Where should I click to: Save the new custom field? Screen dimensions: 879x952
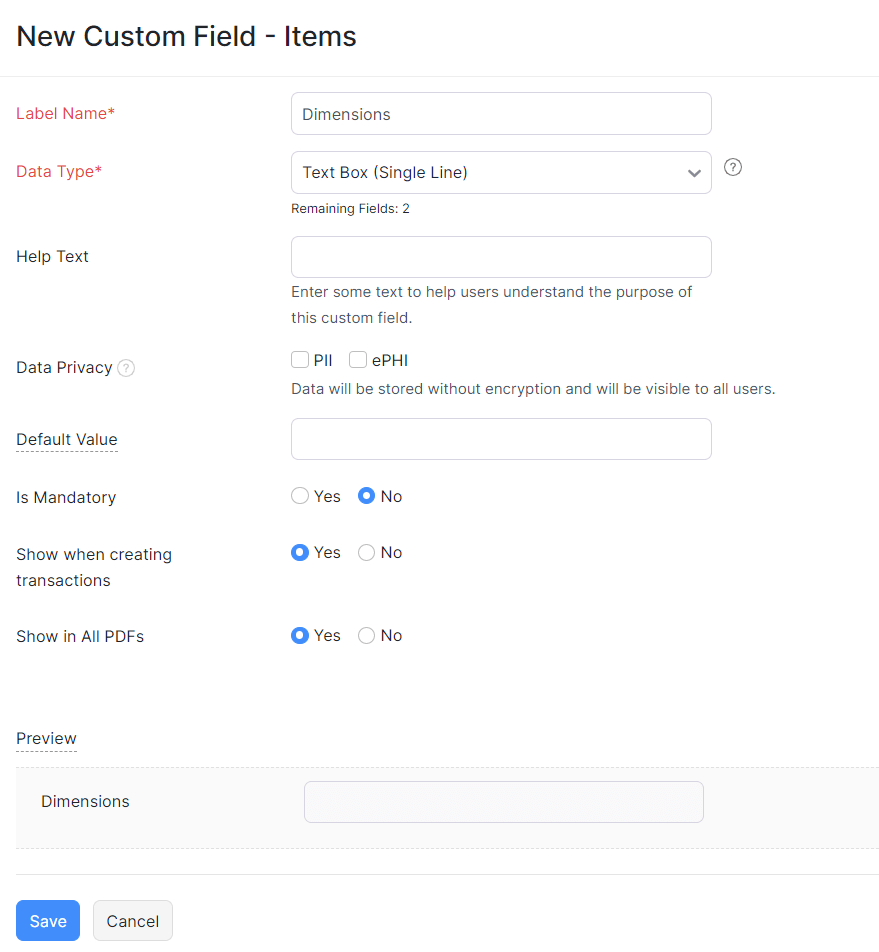pos(47,920)
